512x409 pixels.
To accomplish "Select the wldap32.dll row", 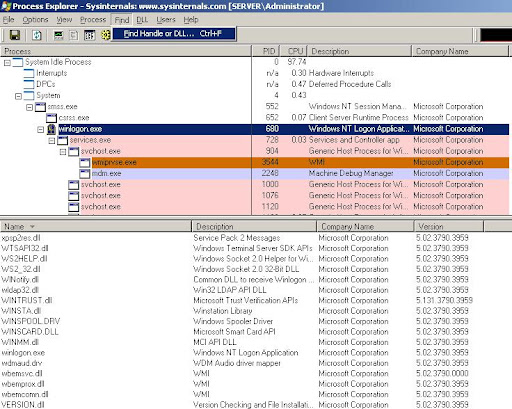I will tap(242, 290).
